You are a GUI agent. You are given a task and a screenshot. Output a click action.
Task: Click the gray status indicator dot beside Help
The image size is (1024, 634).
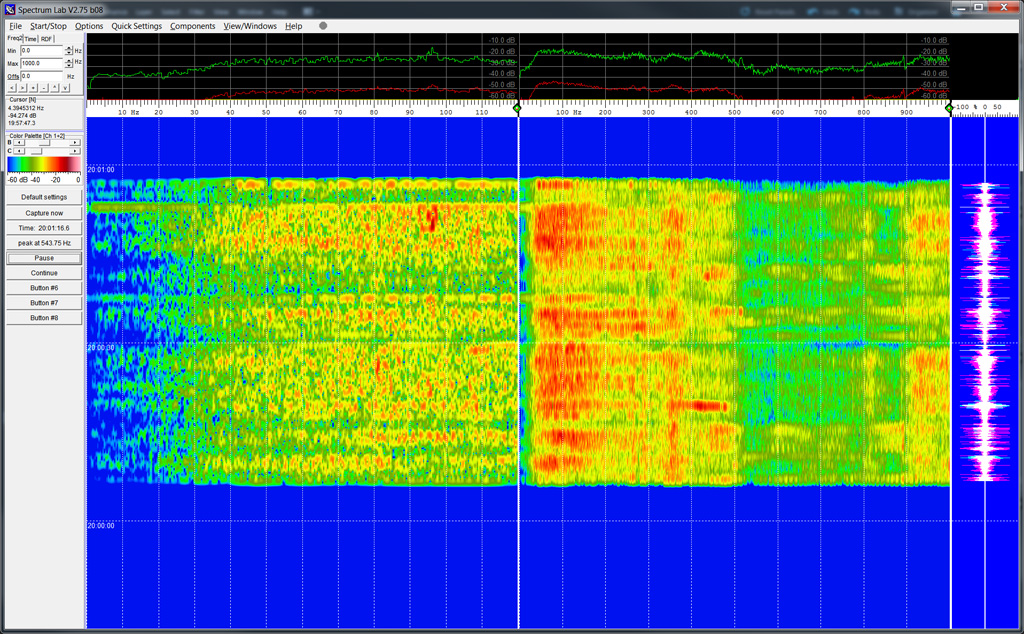[x=323, y=26]
